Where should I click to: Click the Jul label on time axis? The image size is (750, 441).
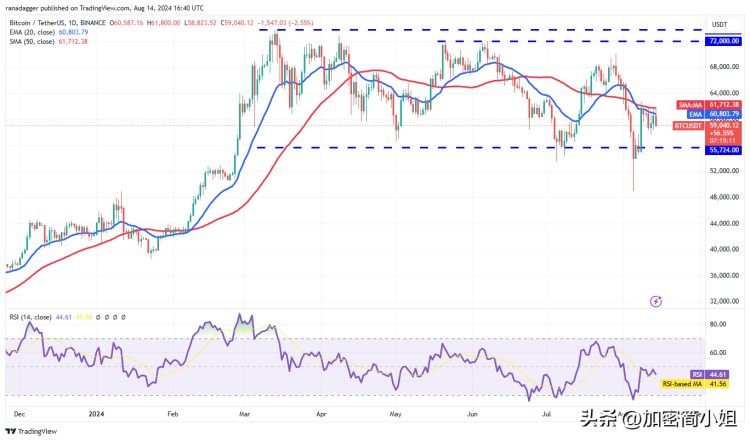pos(546,414)
